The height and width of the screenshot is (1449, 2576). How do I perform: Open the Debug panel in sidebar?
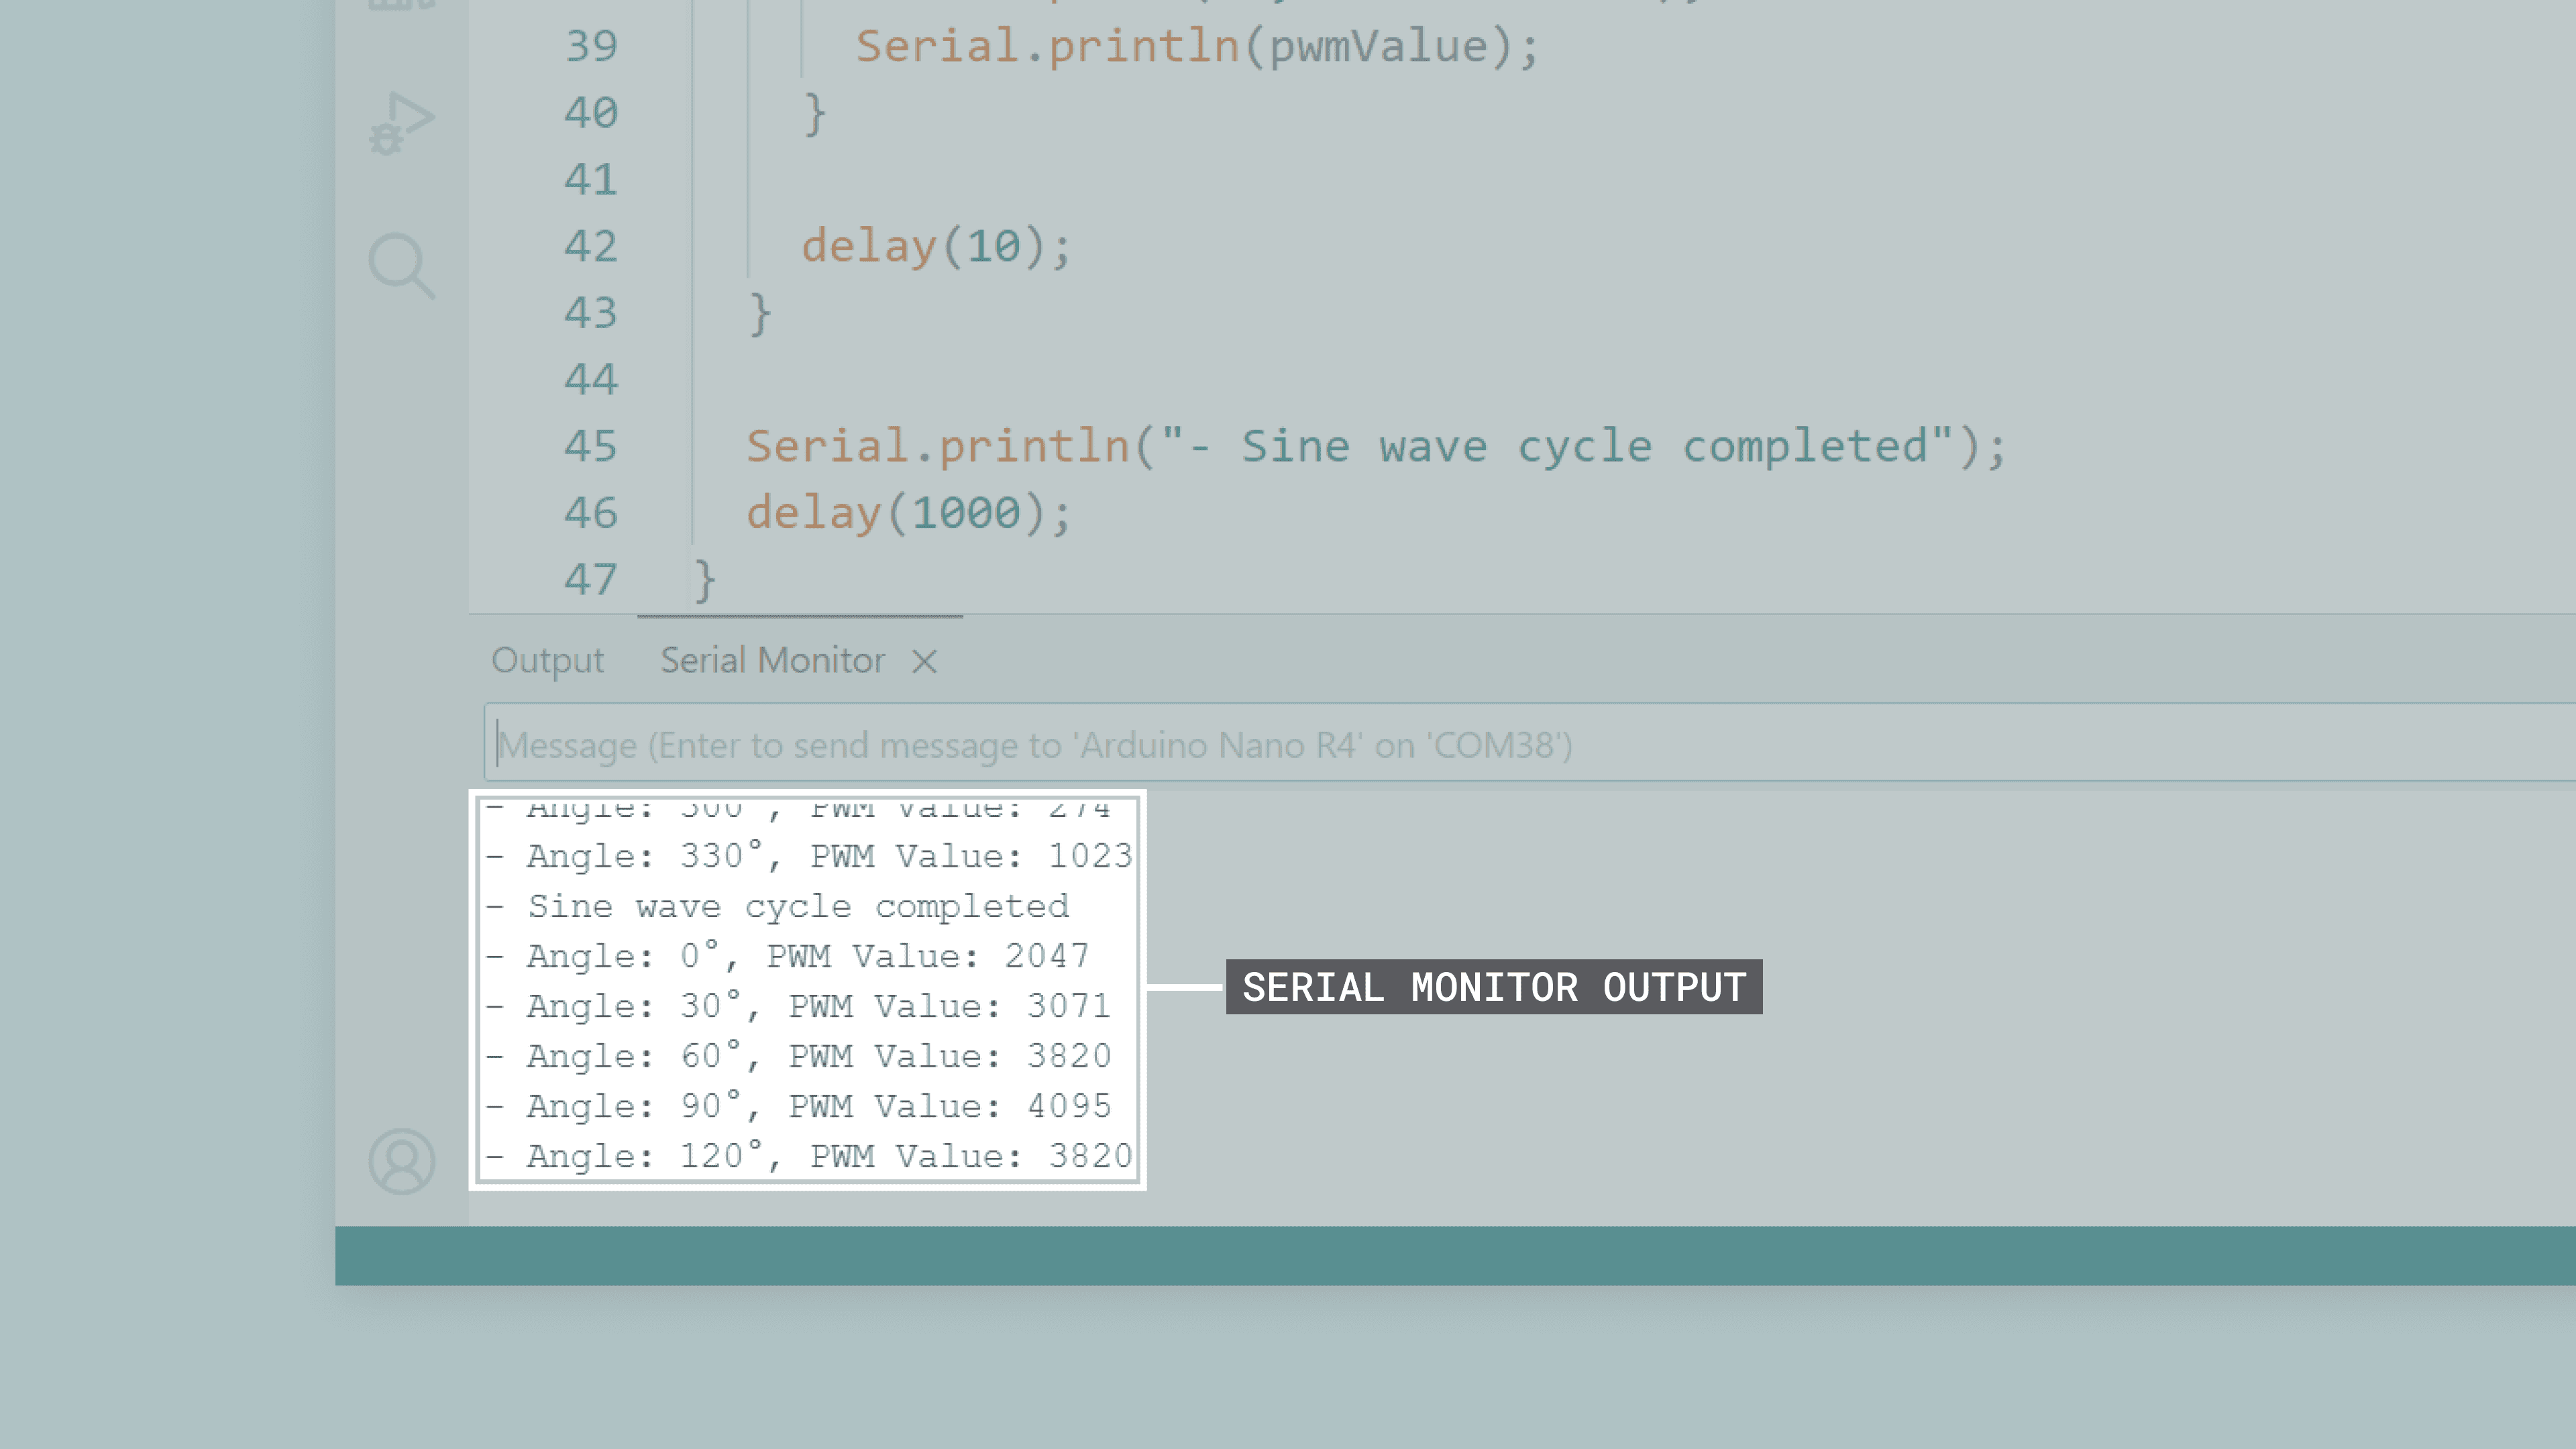pos(401,123)
